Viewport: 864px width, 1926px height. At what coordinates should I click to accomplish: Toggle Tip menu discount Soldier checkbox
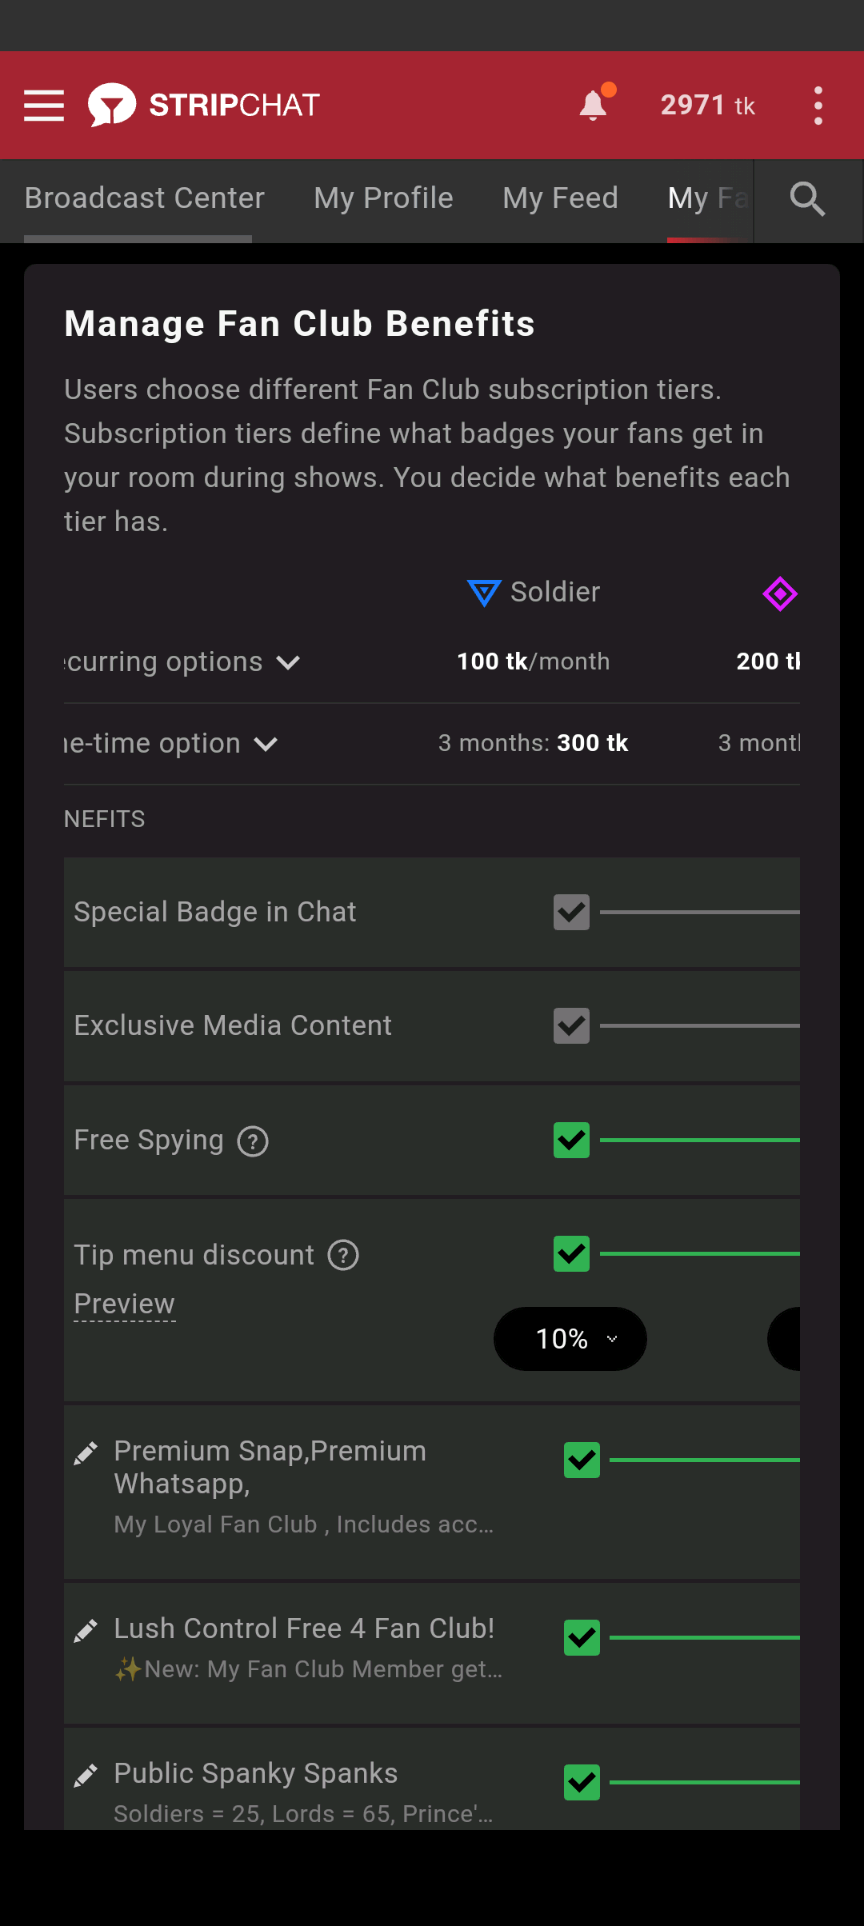(572, 1254)
